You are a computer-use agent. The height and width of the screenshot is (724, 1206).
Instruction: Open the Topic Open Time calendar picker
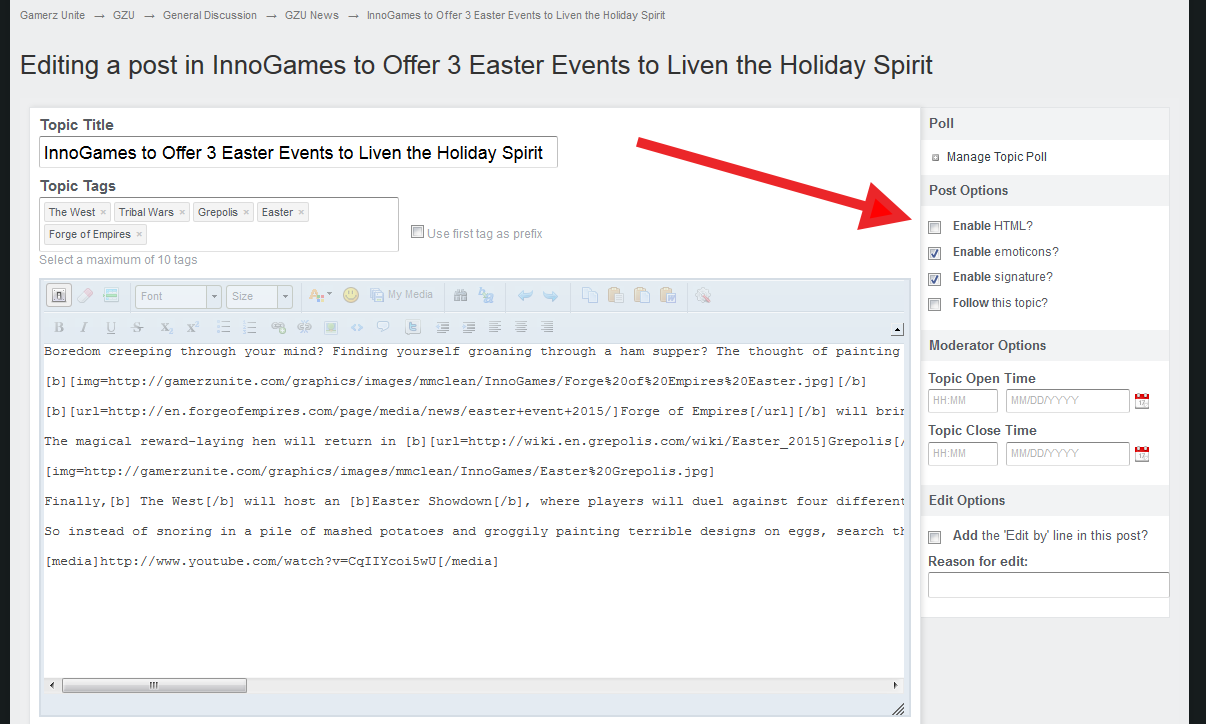1142,401
